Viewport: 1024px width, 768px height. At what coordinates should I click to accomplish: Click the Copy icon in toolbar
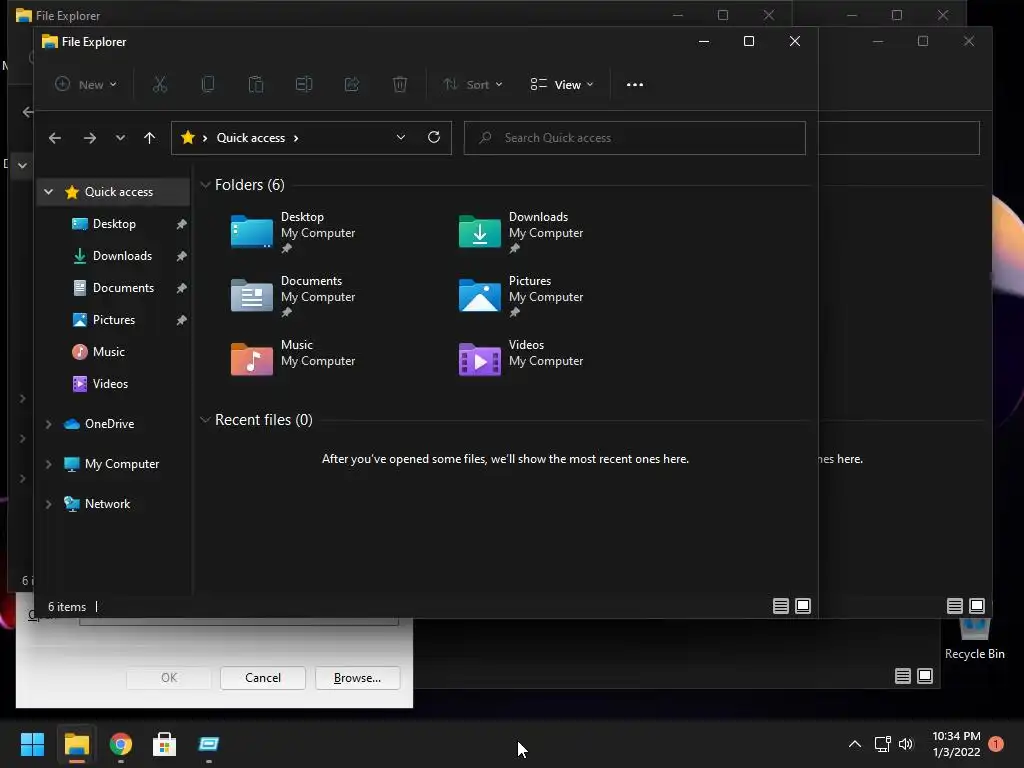pos(208,84)
